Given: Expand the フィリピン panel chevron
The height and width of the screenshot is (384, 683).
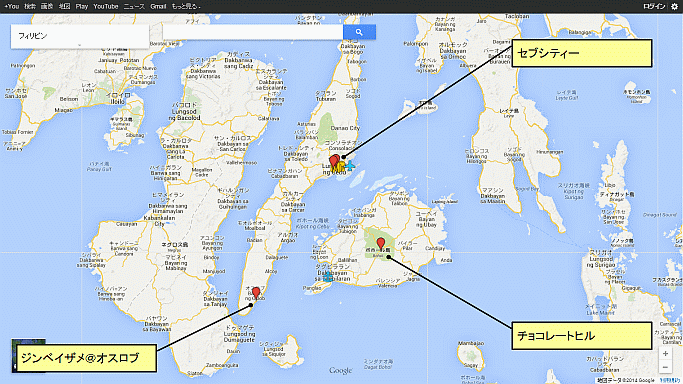Looking at the screenshot, I should click(x=79, y=45).
